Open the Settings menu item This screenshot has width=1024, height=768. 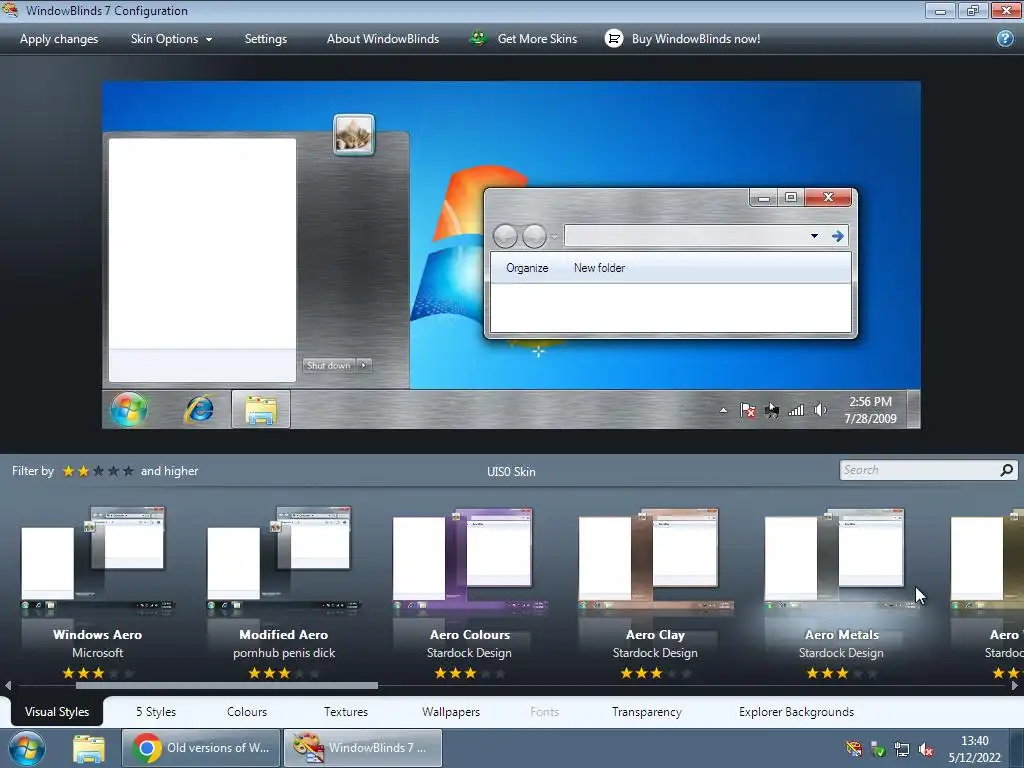pos(266,39)
